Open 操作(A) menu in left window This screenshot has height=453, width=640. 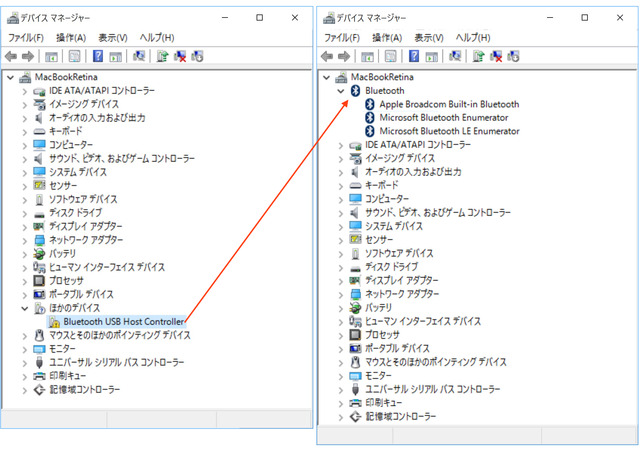71,38
